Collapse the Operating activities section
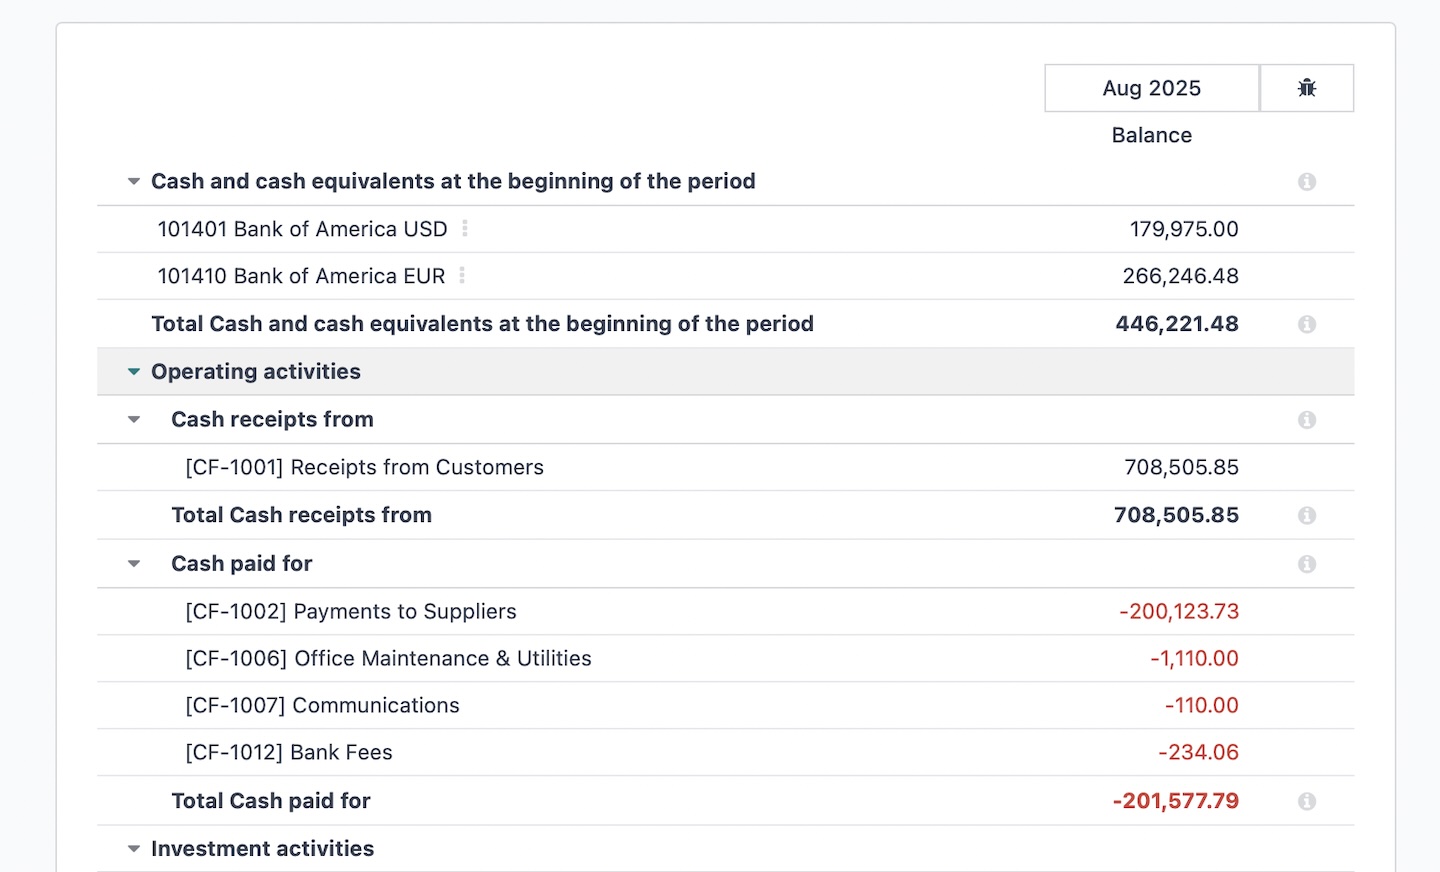 point(134,372)
